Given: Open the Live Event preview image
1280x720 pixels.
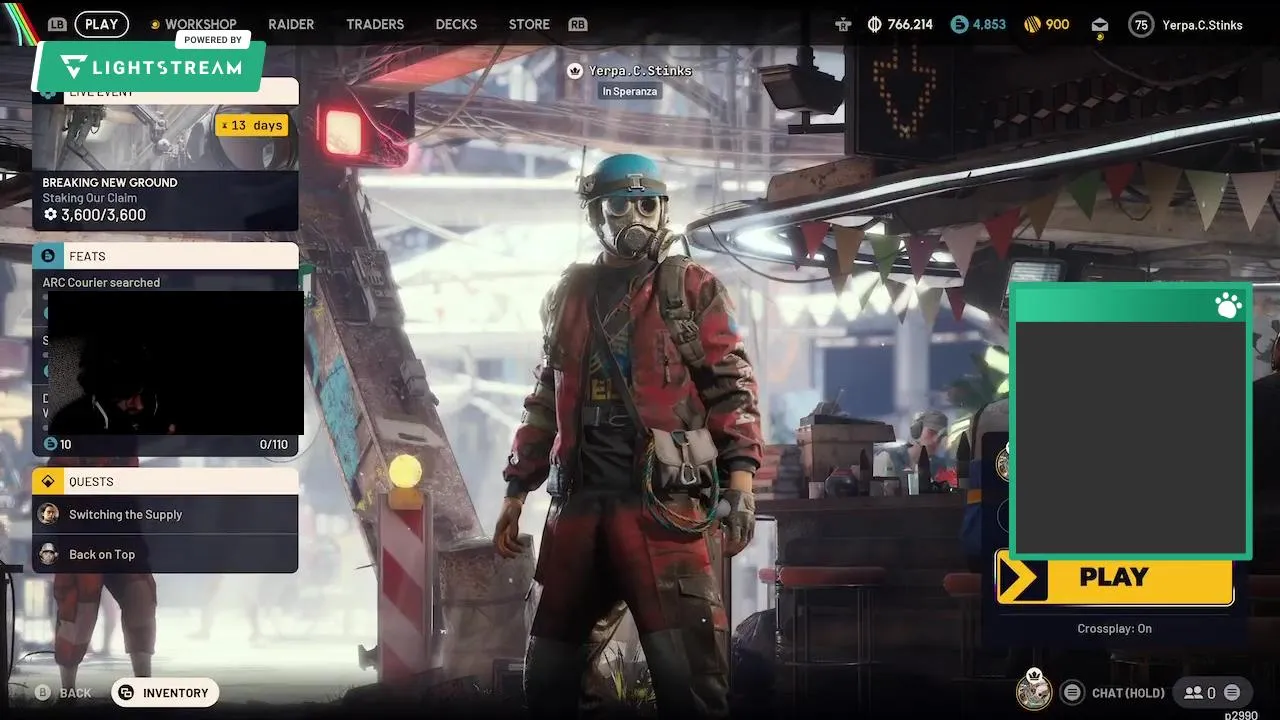Looking at the screenshot, I should coord(165,138).
